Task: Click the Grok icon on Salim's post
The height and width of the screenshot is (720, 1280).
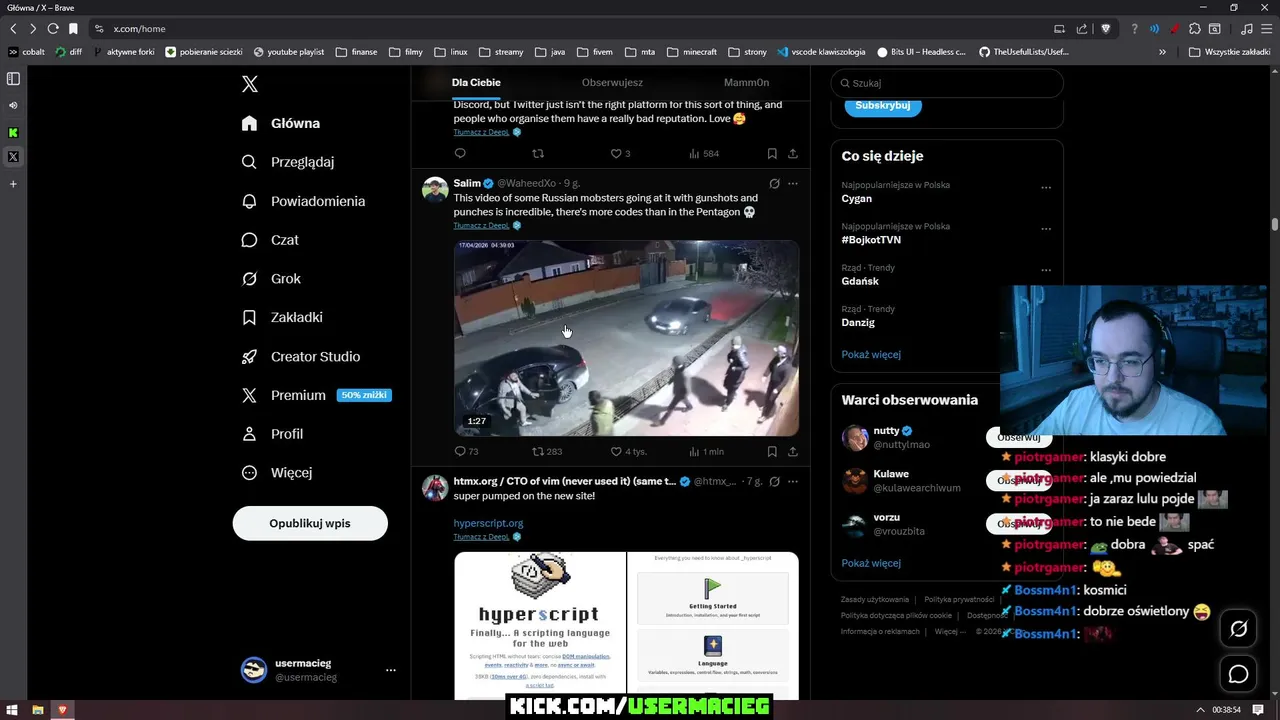Action: click(774, 184)
